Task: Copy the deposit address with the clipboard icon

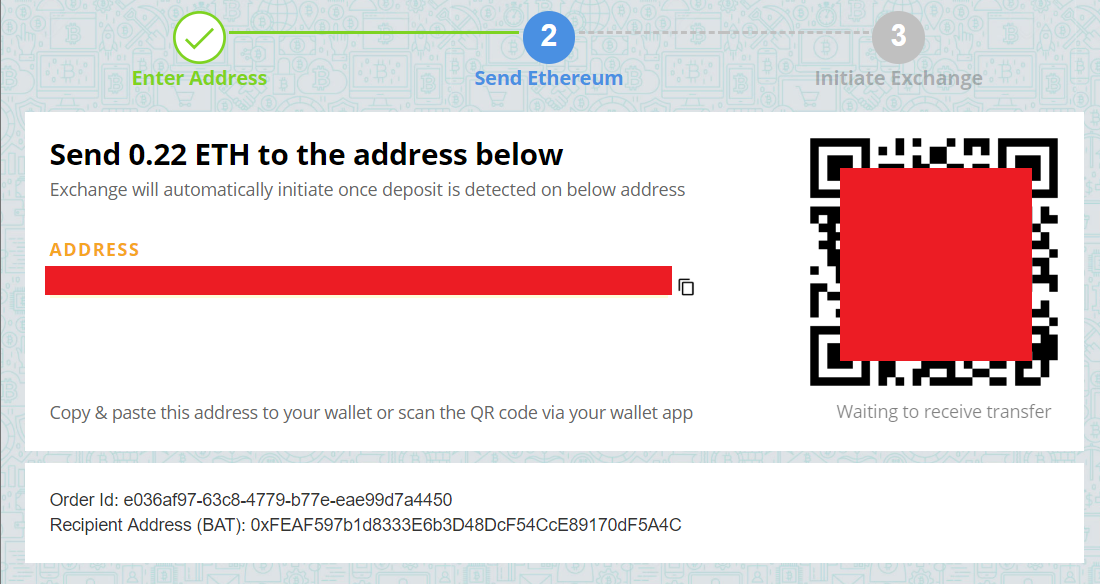Action: point(686,287)
